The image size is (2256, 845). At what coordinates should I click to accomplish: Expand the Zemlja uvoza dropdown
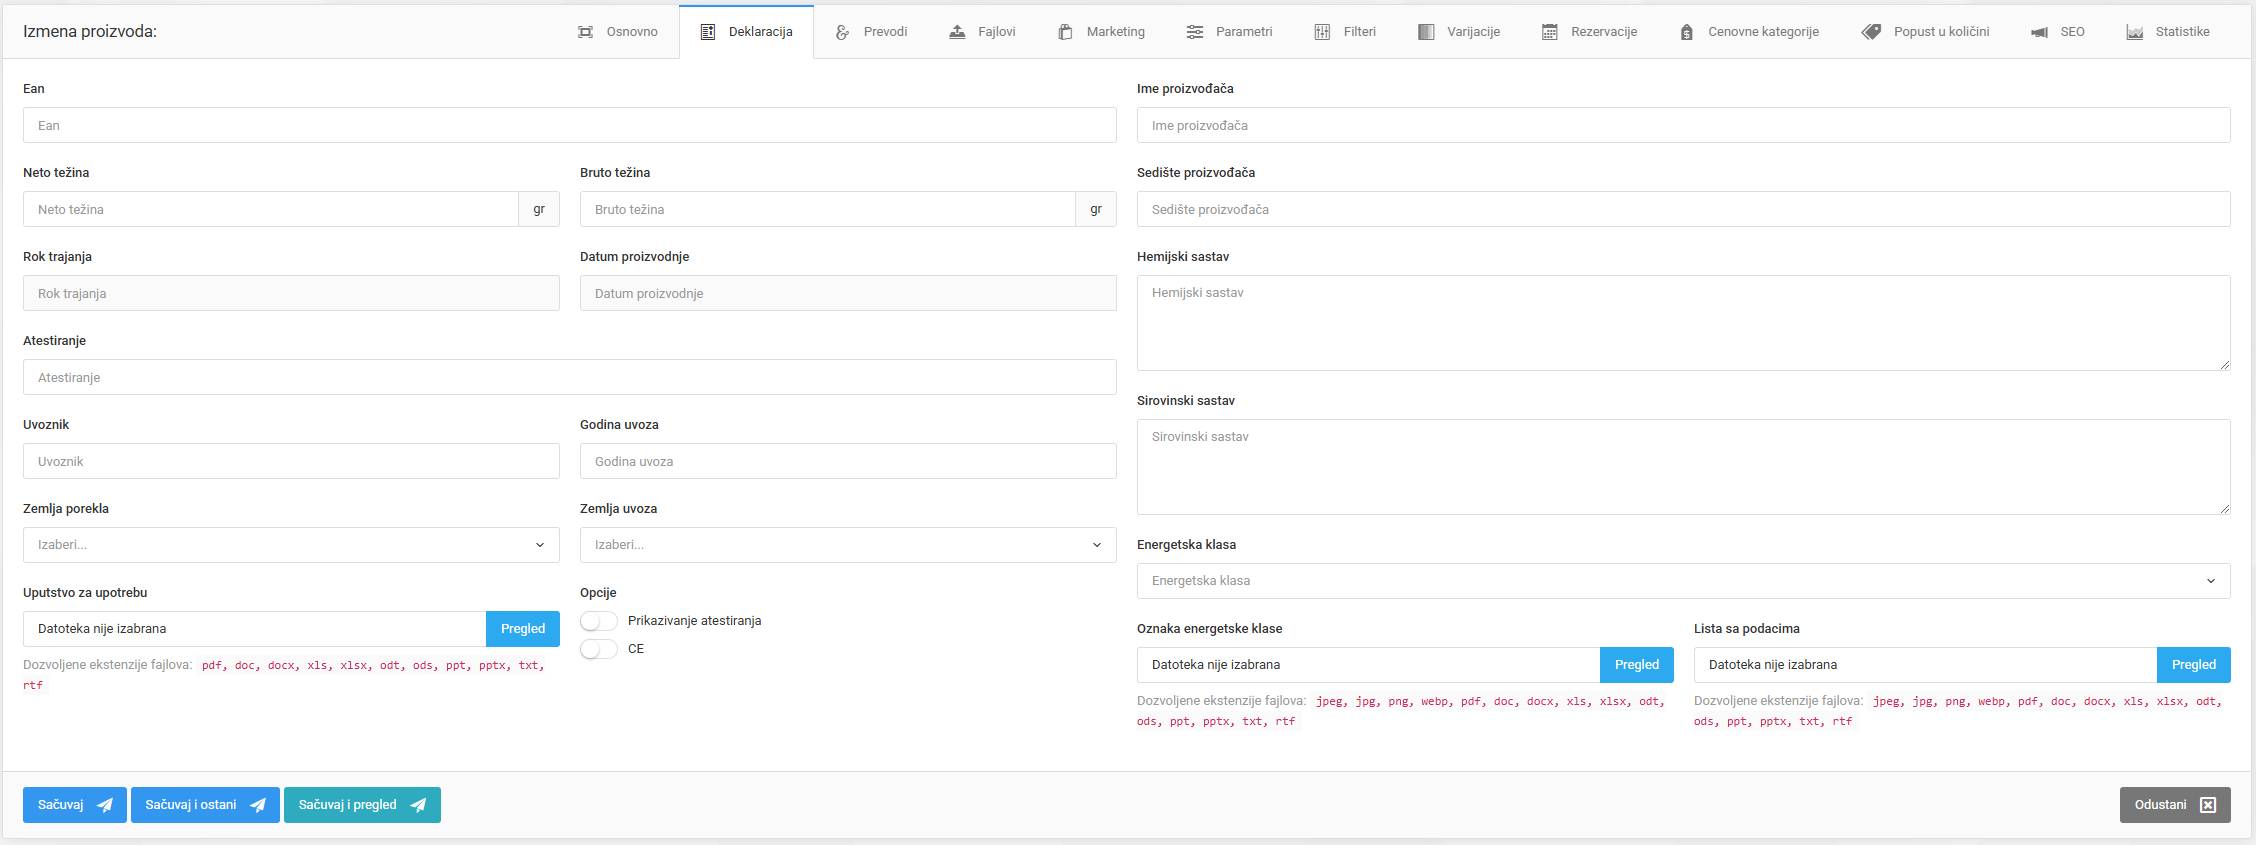847,545
